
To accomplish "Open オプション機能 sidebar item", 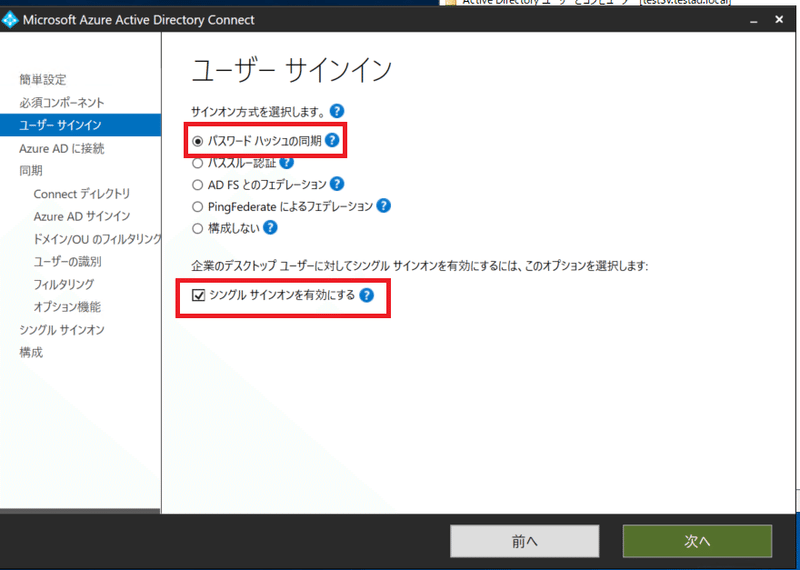I will 67,307.
